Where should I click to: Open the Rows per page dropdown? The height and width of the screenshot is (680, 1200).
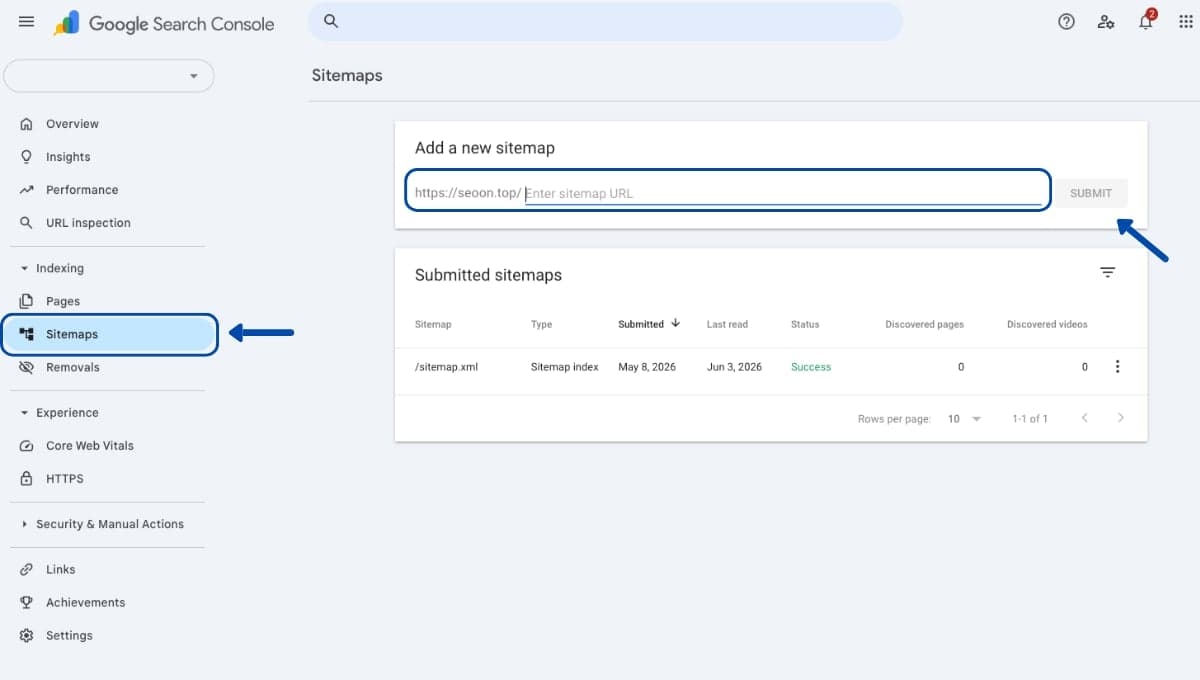pos(964,419)
